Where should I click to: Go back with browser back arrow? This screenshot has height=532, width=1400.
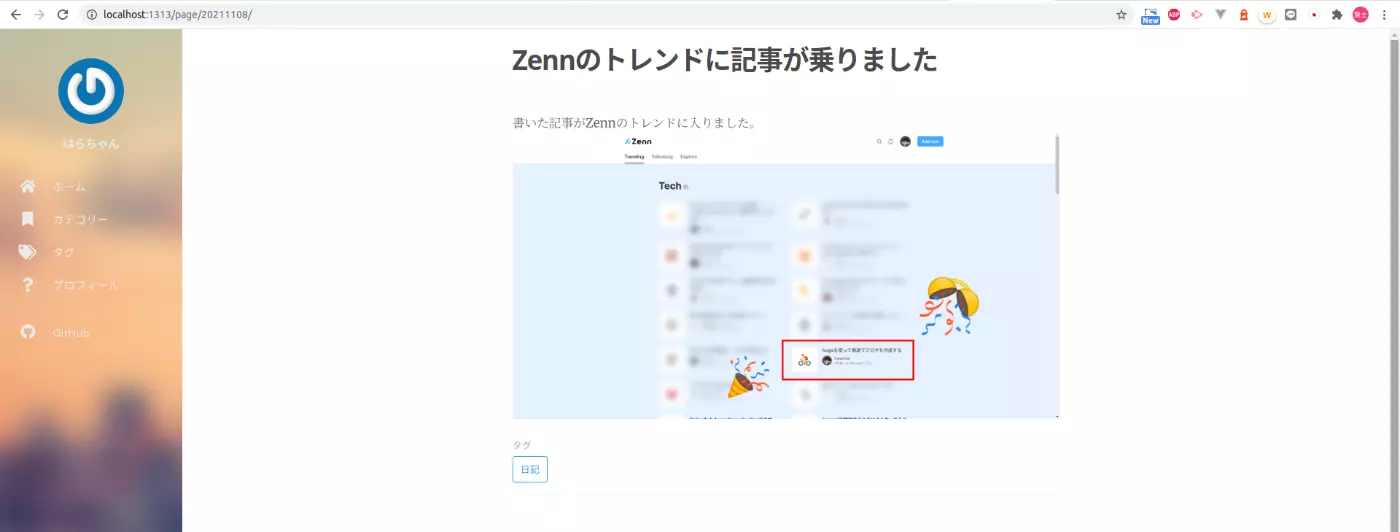click(16, 15)
